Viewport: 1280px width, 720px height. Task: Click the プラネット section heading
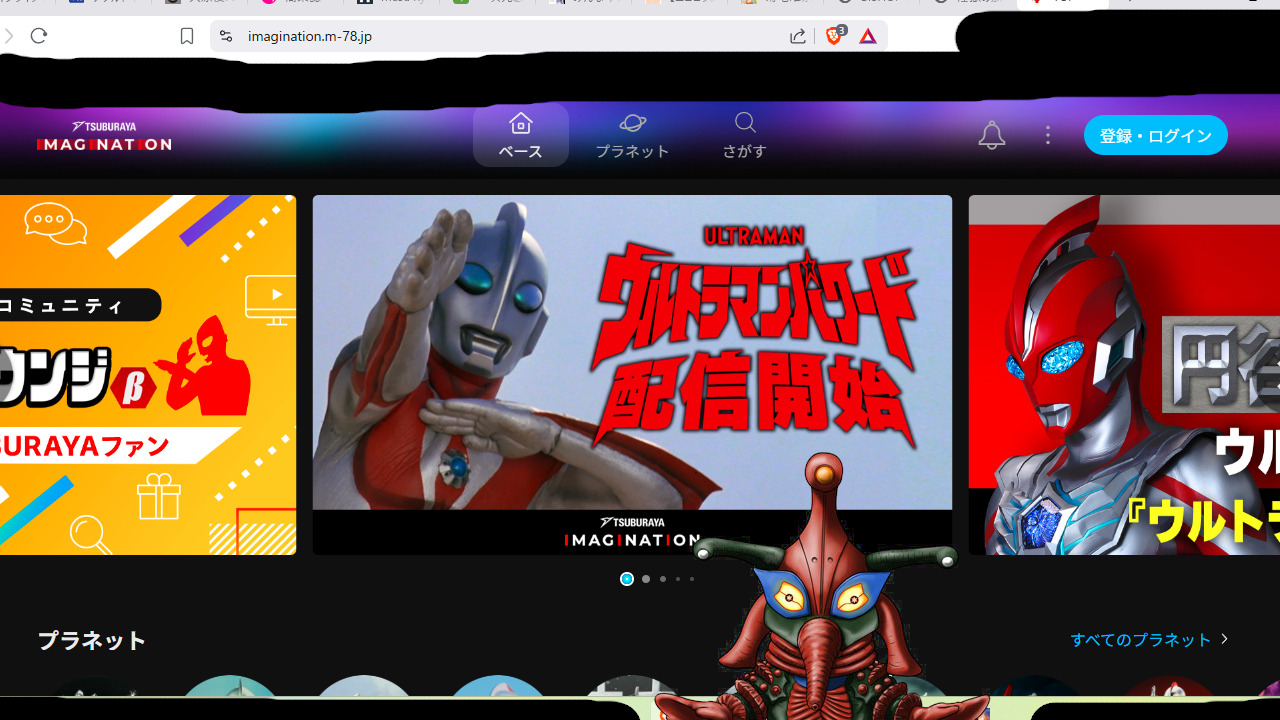(x=92, y=640)
